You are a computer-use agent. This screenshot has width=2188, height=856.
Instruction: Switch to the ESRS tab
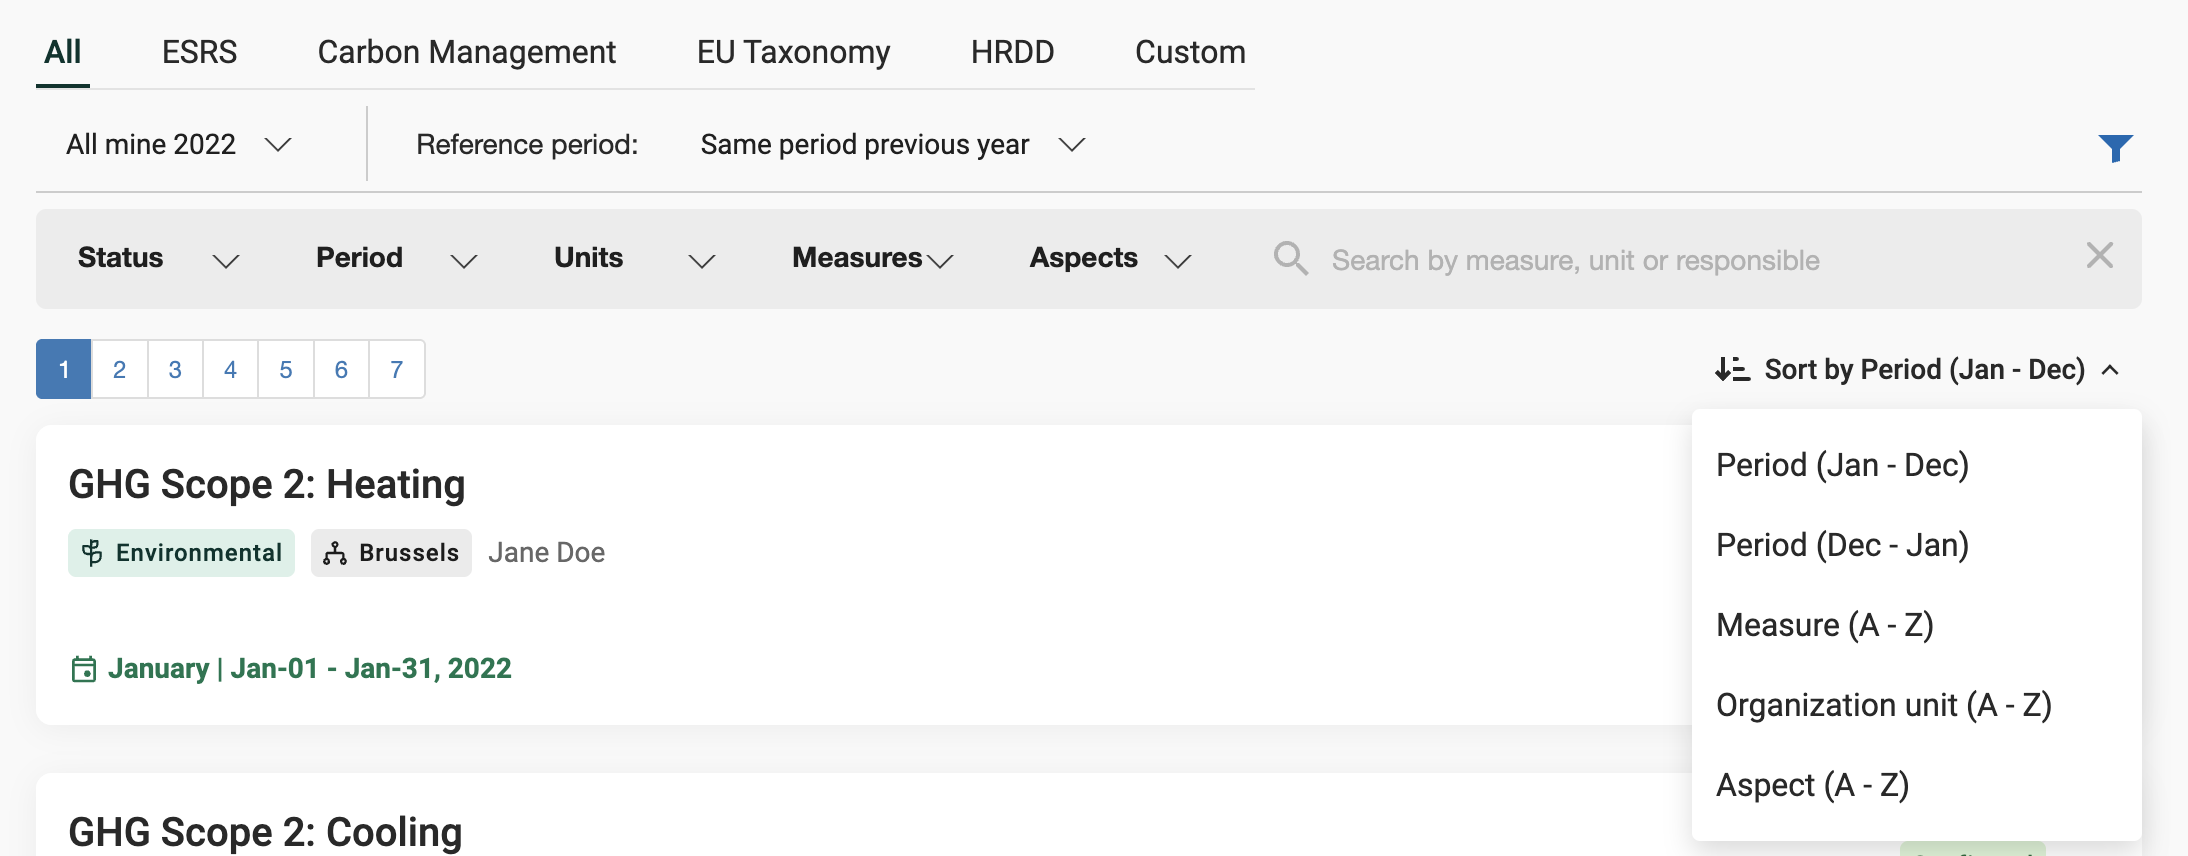[x=199, y=52]
